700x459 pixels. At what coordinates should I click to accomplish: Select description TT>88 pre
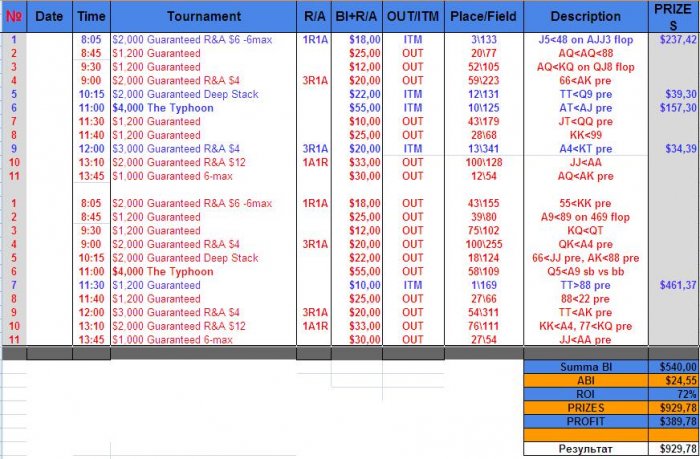click(586, 285)
